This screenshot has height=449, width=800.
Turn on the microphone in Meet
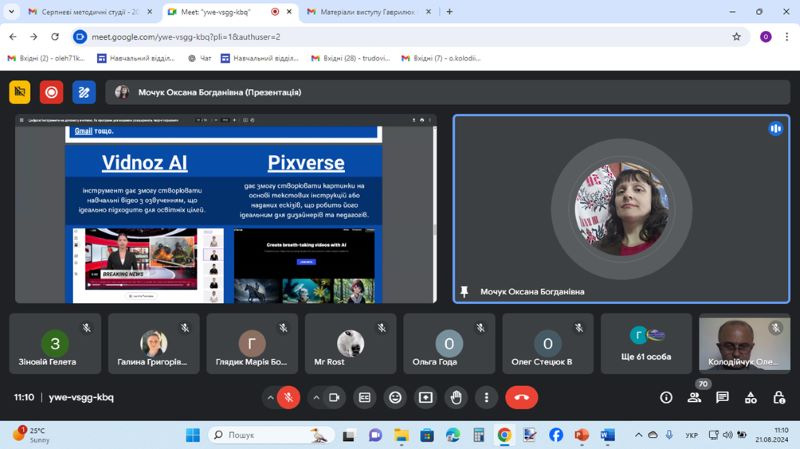(x=289, y=397)
